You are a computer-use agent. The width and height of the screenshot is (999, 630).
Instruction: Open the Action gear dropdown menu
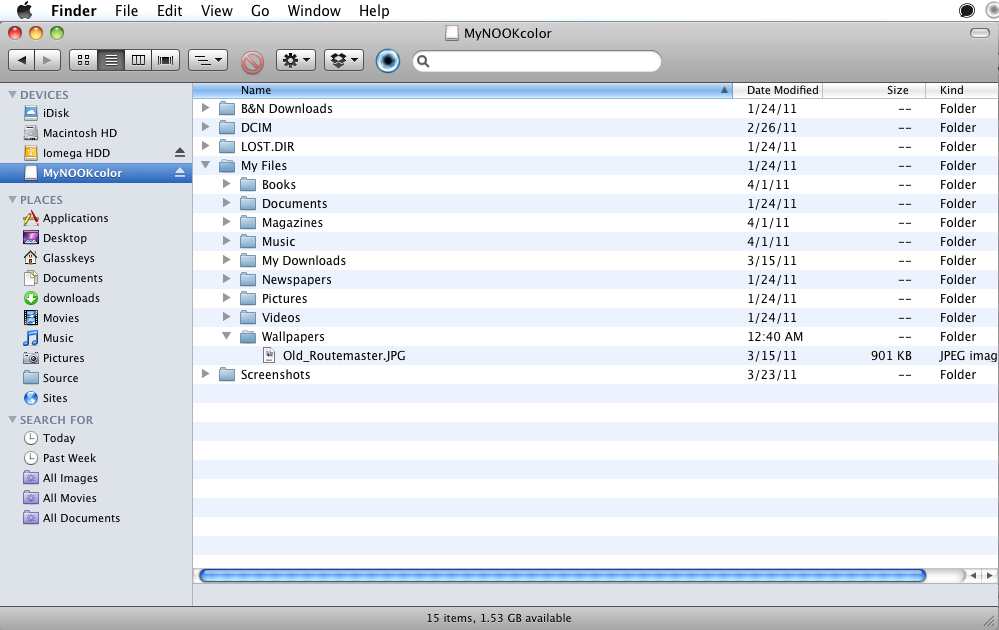[296, 60]
